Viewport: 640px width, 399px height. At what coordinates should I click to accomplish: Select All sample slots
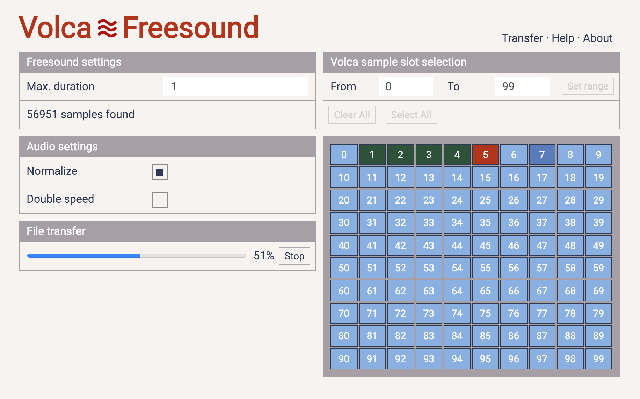(411, 115)
